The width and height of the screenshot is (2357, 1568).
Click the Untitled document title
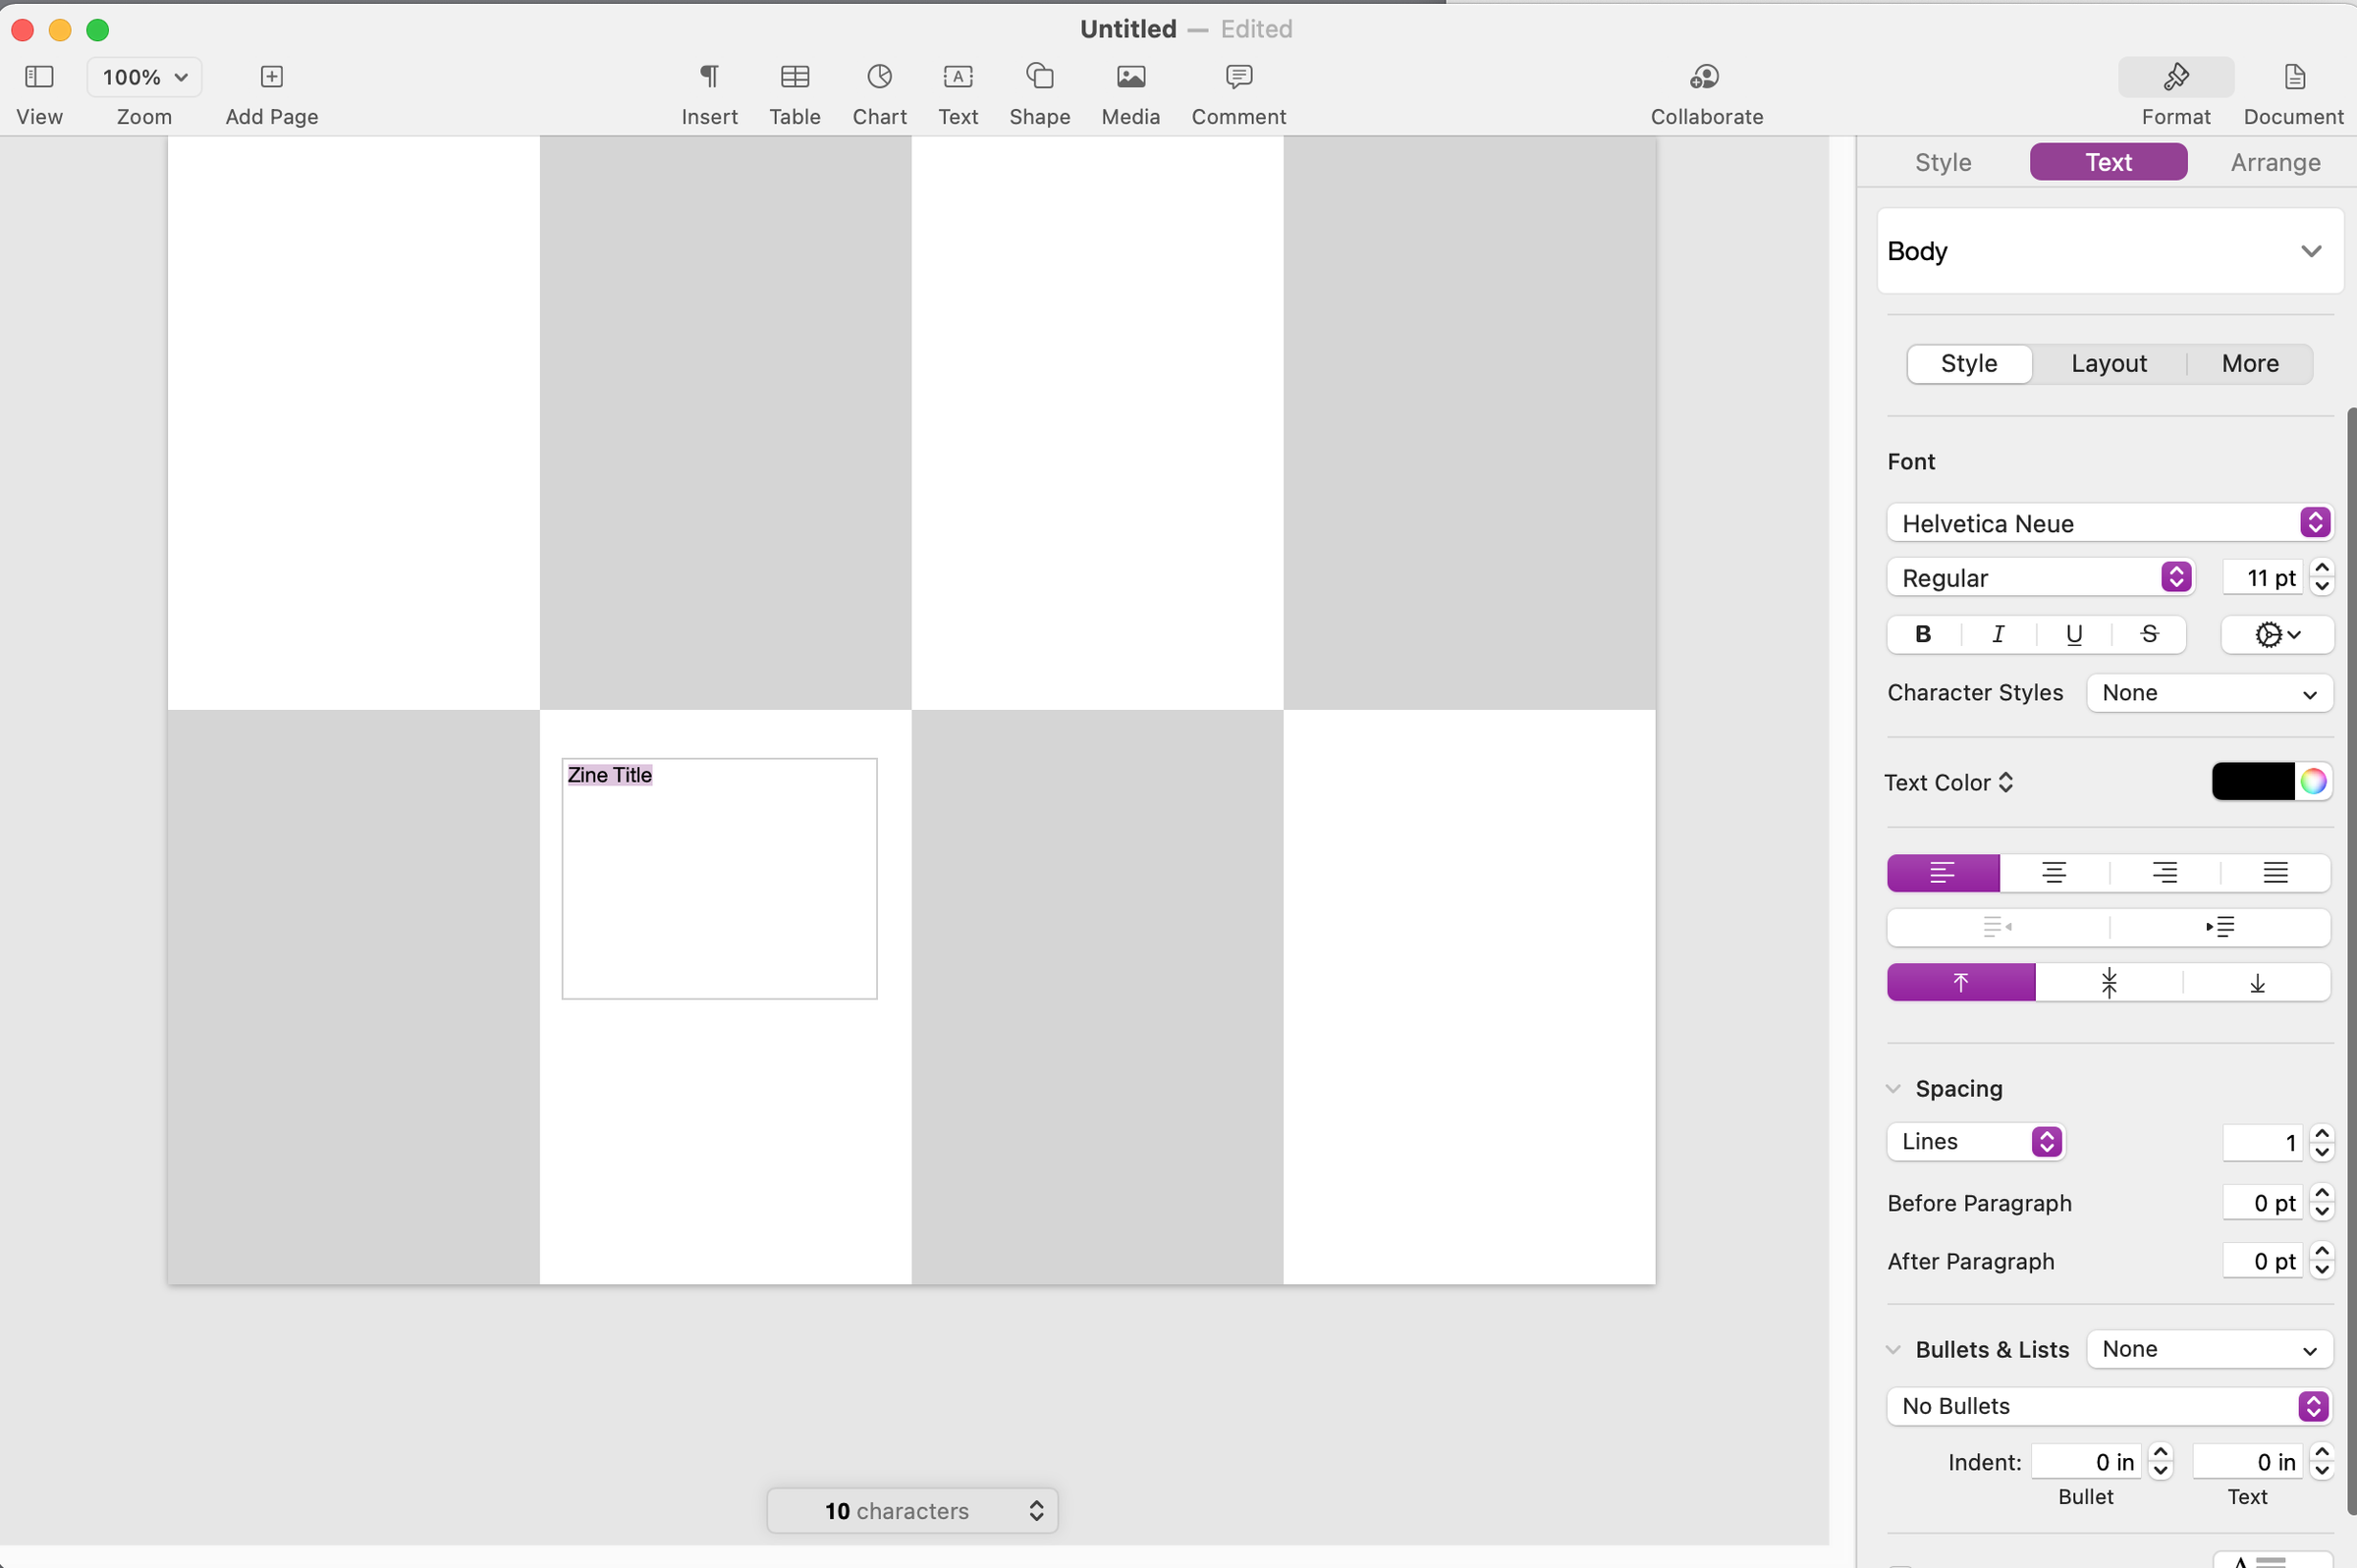(1128, 29)
